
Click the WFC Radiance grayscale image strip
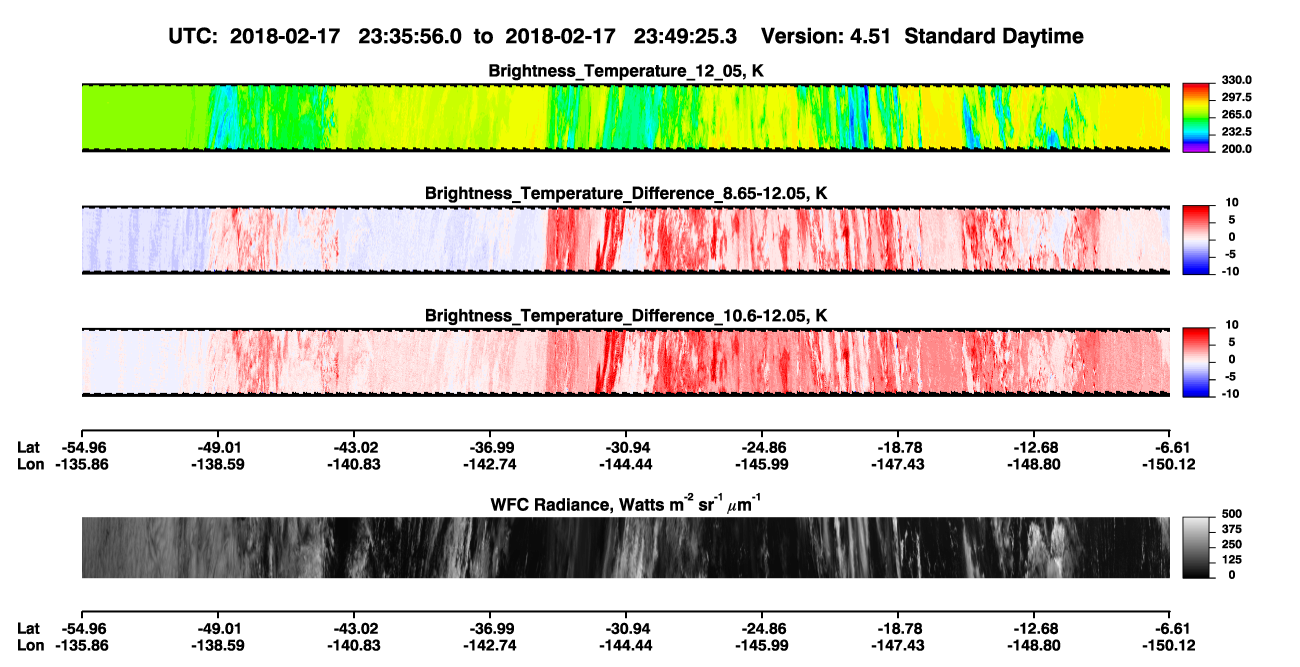click(x=625, y=548)
